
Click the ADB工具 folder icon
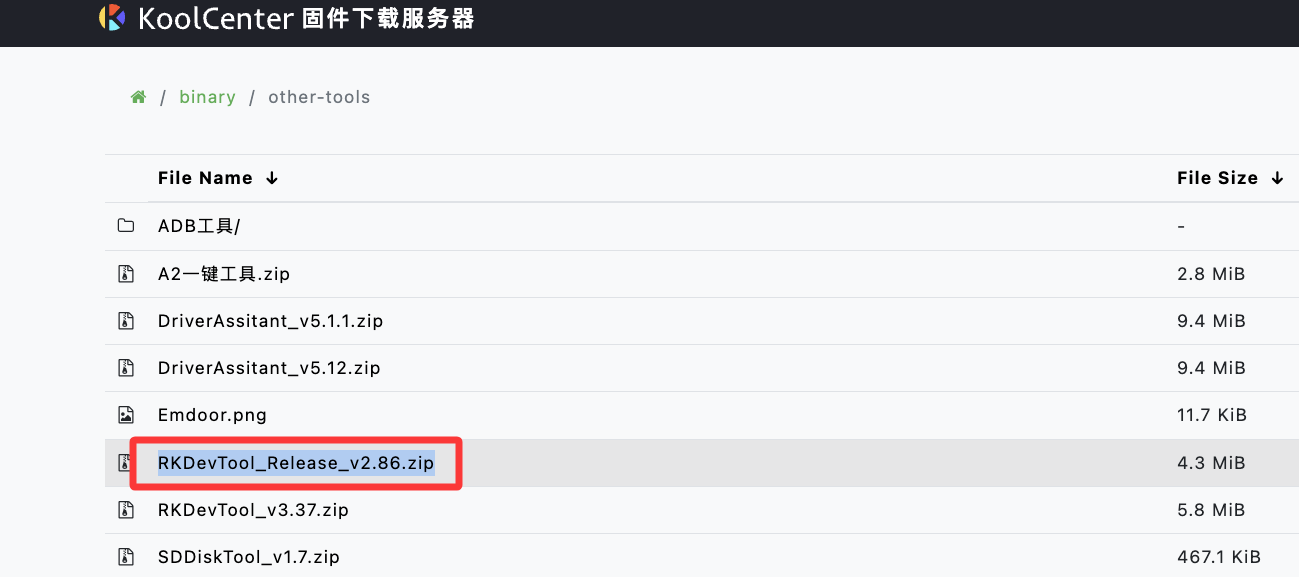coord(126,226)
